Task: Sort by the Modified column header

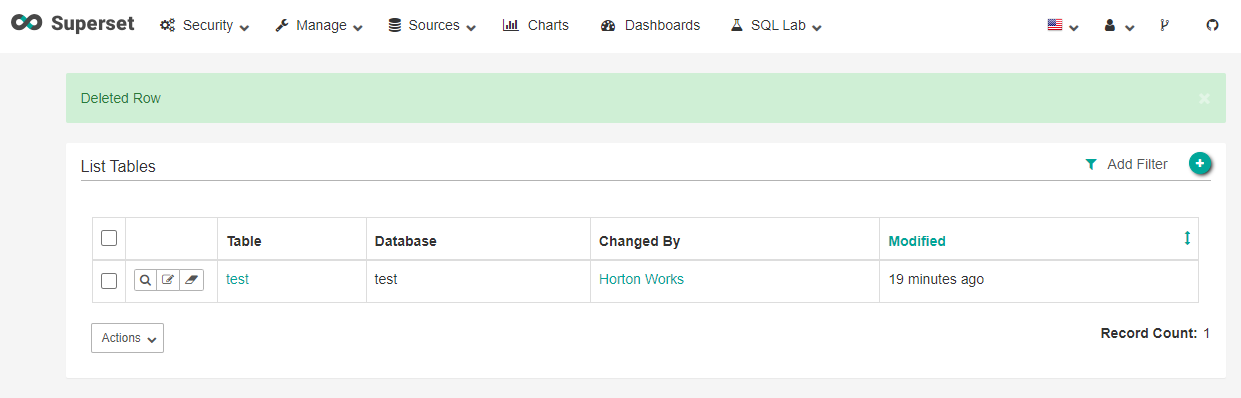Action: pos(917,241)
